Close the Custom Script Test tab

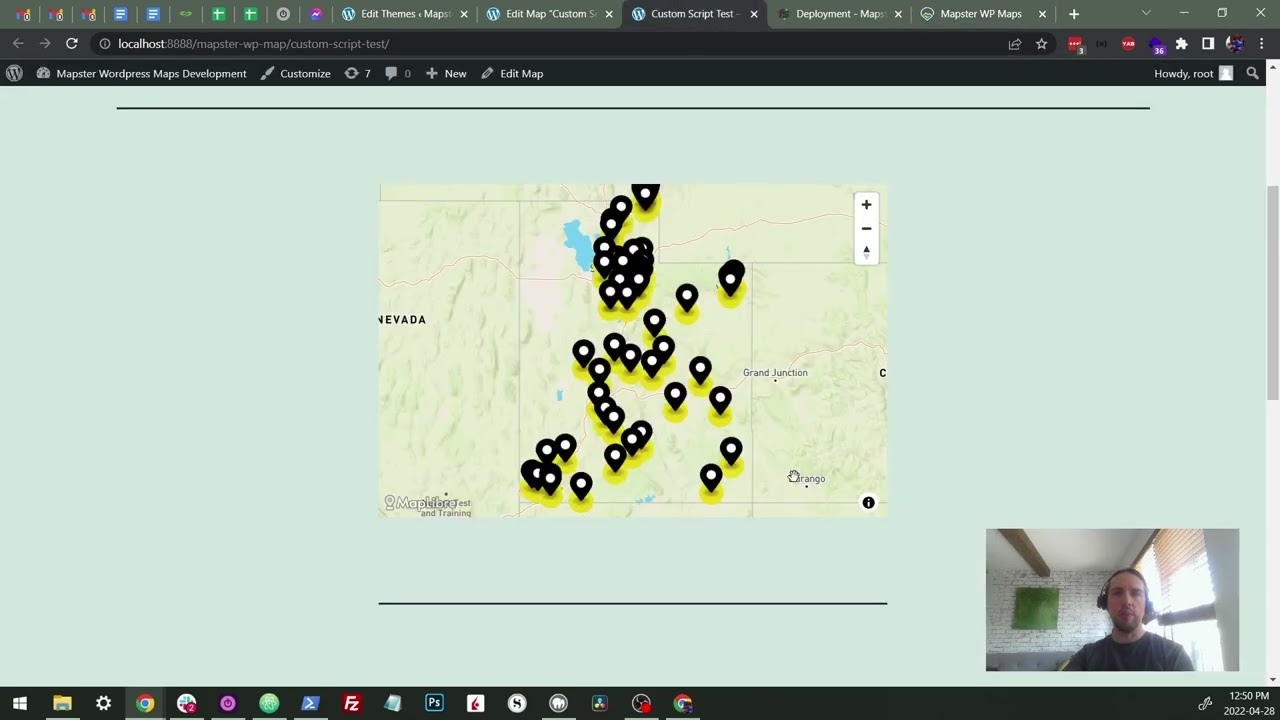[x=754, y=14]
